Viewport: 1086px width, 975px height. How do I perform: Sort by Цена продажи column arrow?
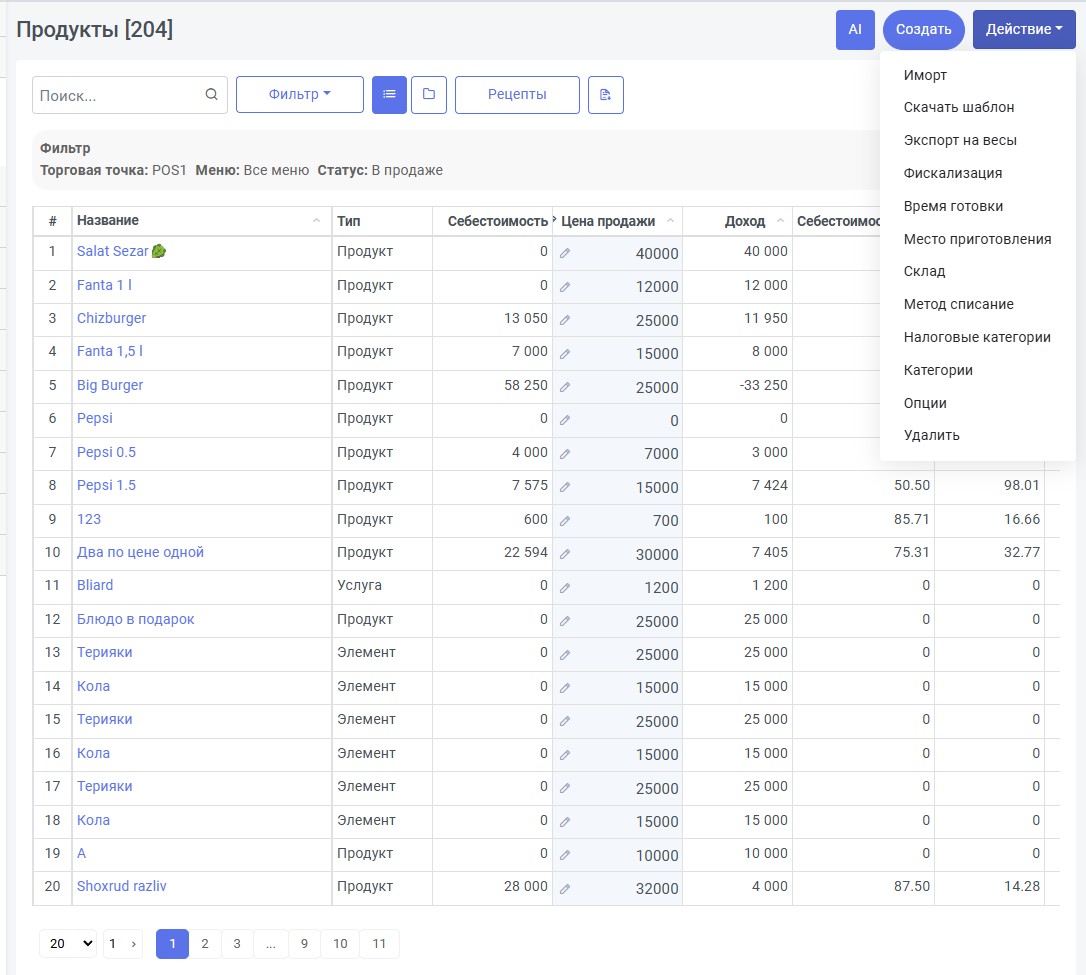coord(670,221)
